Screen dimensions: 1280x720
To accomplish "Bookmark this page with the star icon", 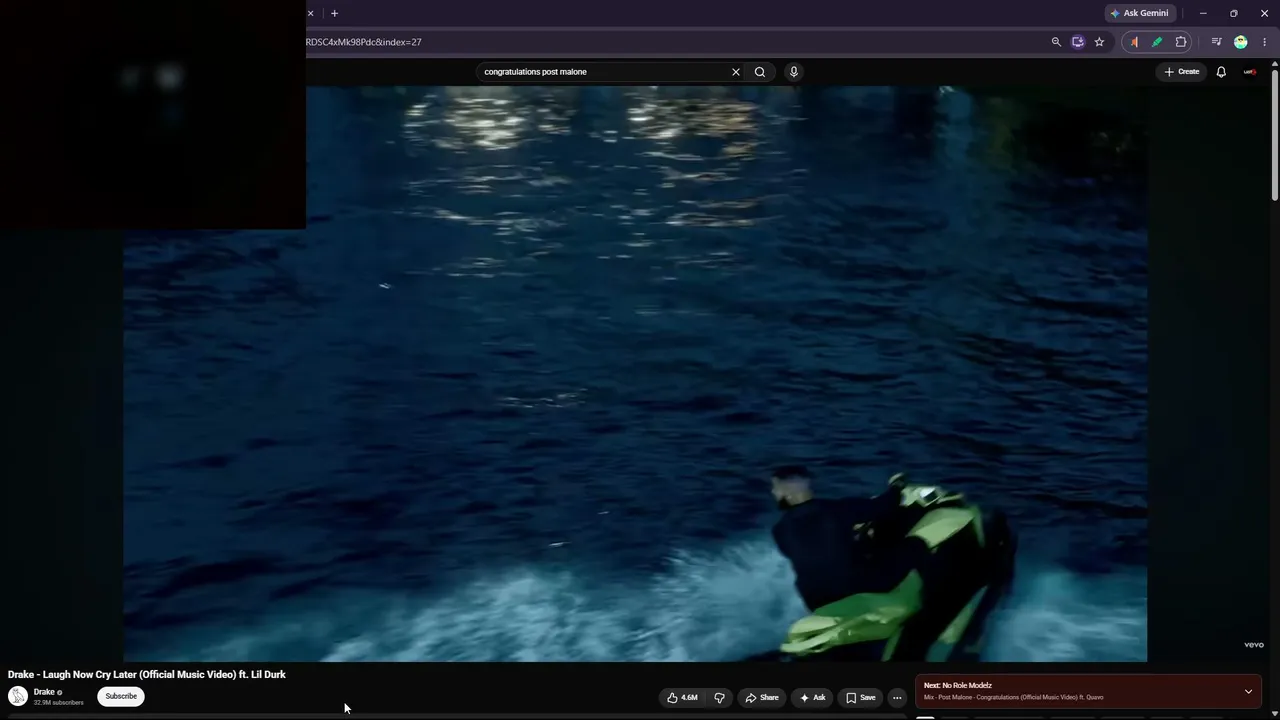I will tap(1099, 42).
